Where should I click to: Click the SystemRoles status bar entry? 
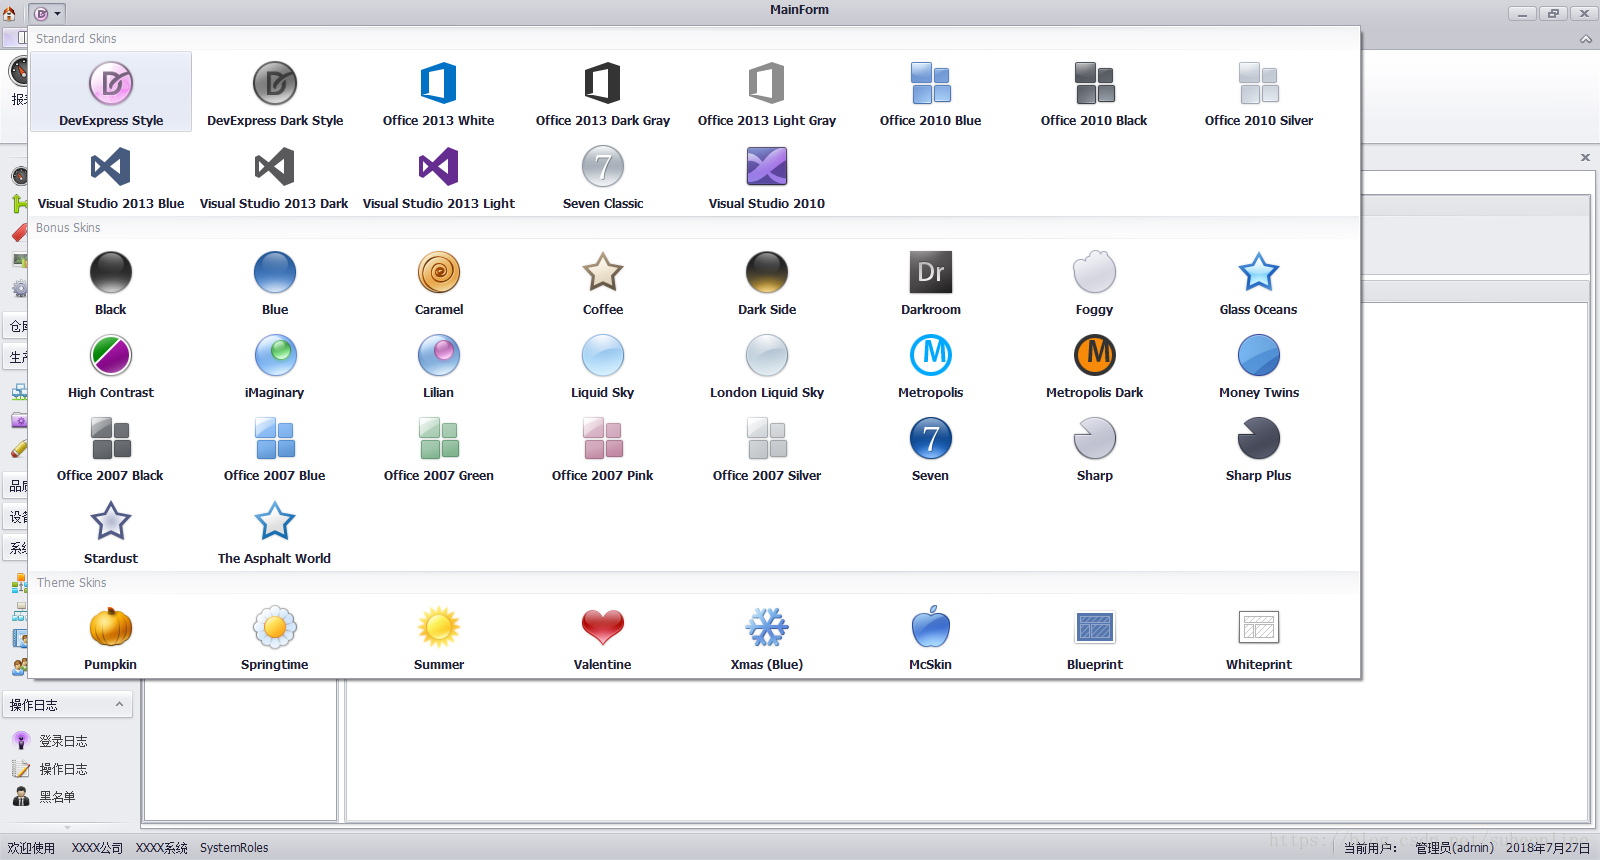pyautogui.click(x=234, y=848)
